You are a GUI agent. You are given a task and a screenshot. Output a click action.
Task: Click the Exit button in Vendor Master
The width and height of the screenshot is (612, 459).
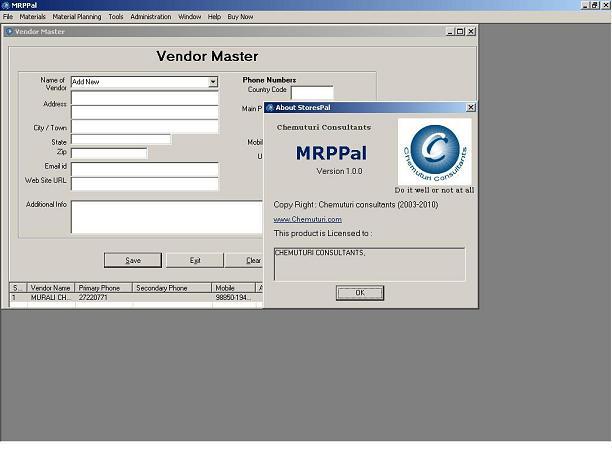tap(195, 260)
